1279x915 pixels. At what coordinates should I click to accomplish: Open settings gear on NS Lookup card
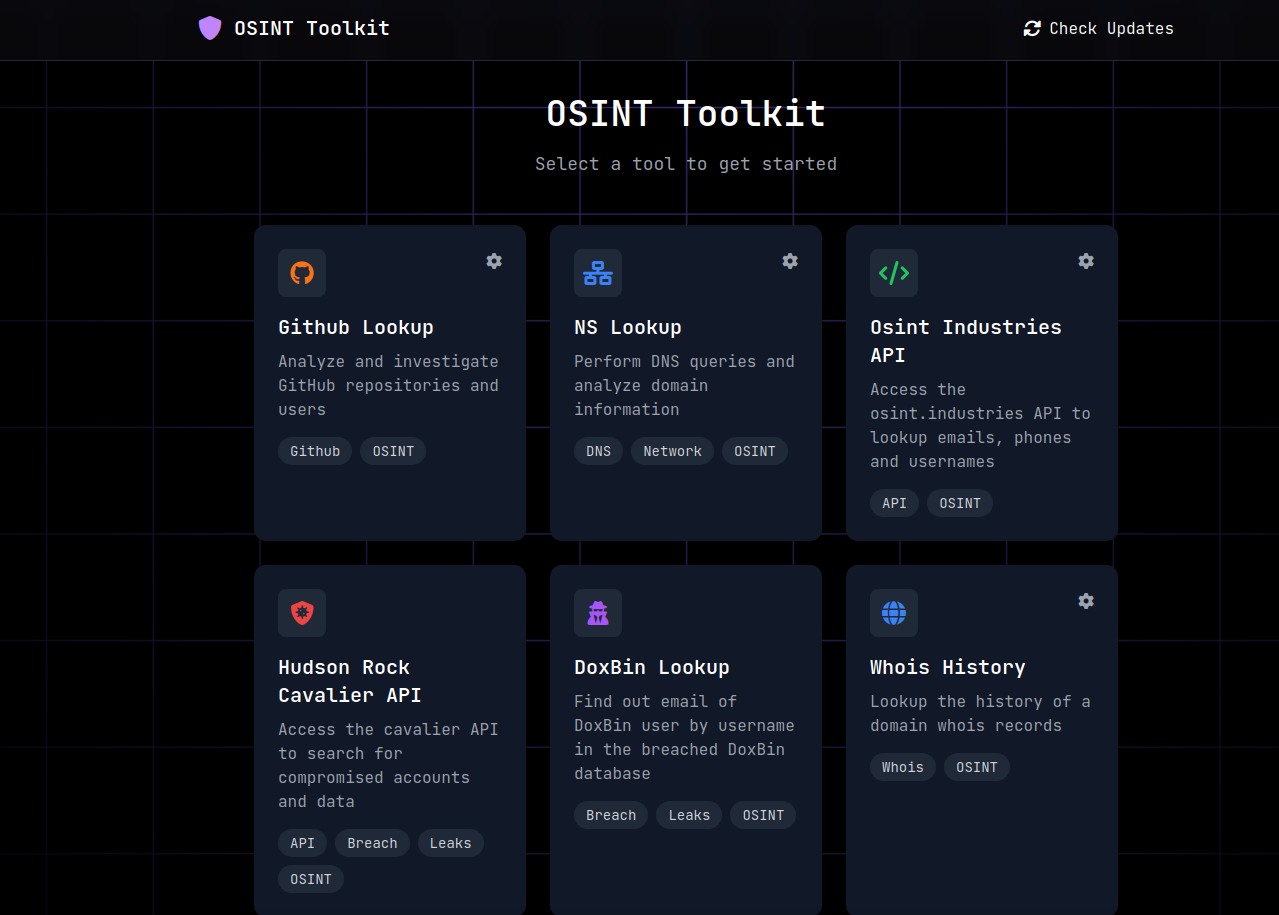click(x=790, y=261)
